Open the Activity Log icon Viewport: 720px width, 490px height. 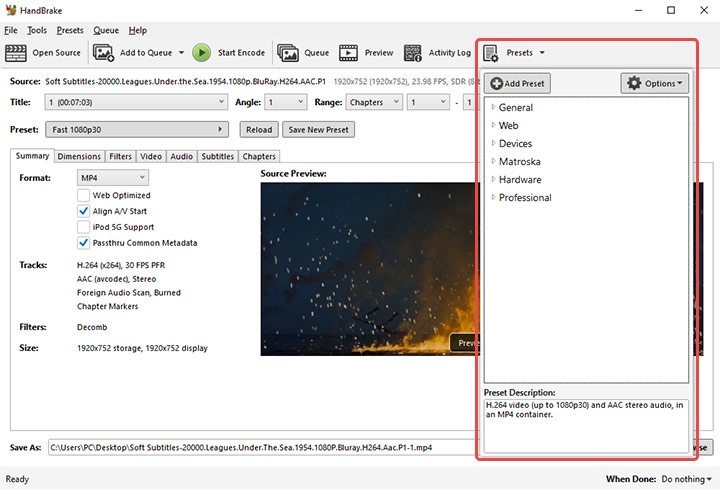tap(412, 53)
